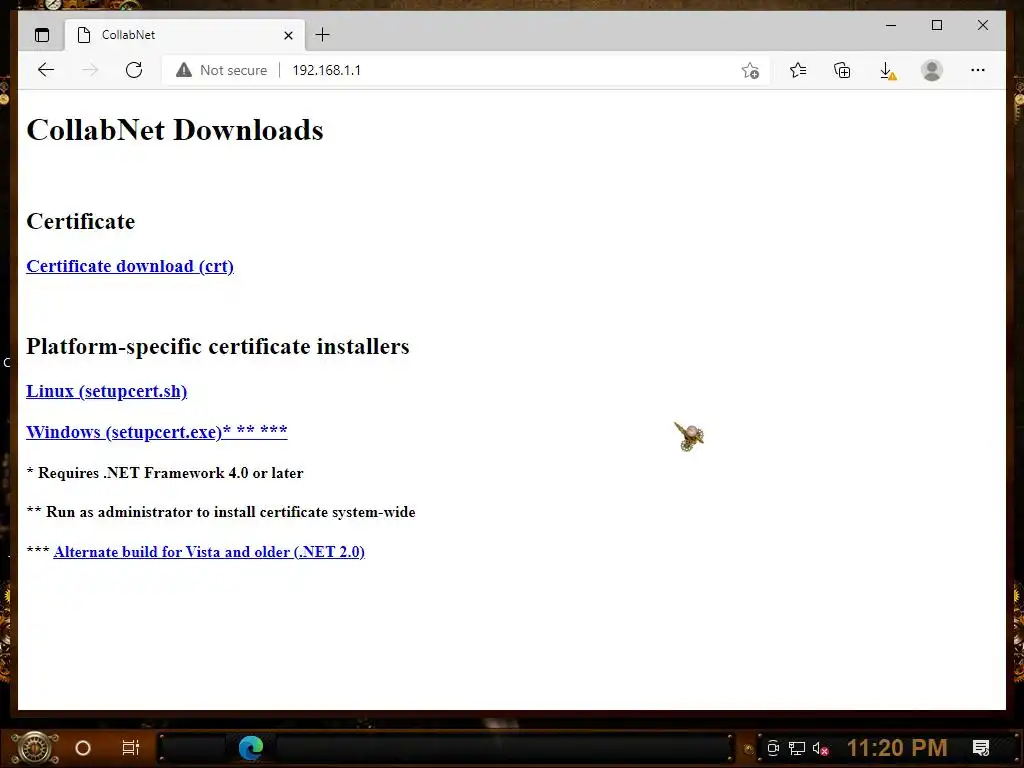Viewport: 1024px width, 768px height.
Task: Open a new tab
Action: (323, 35)
